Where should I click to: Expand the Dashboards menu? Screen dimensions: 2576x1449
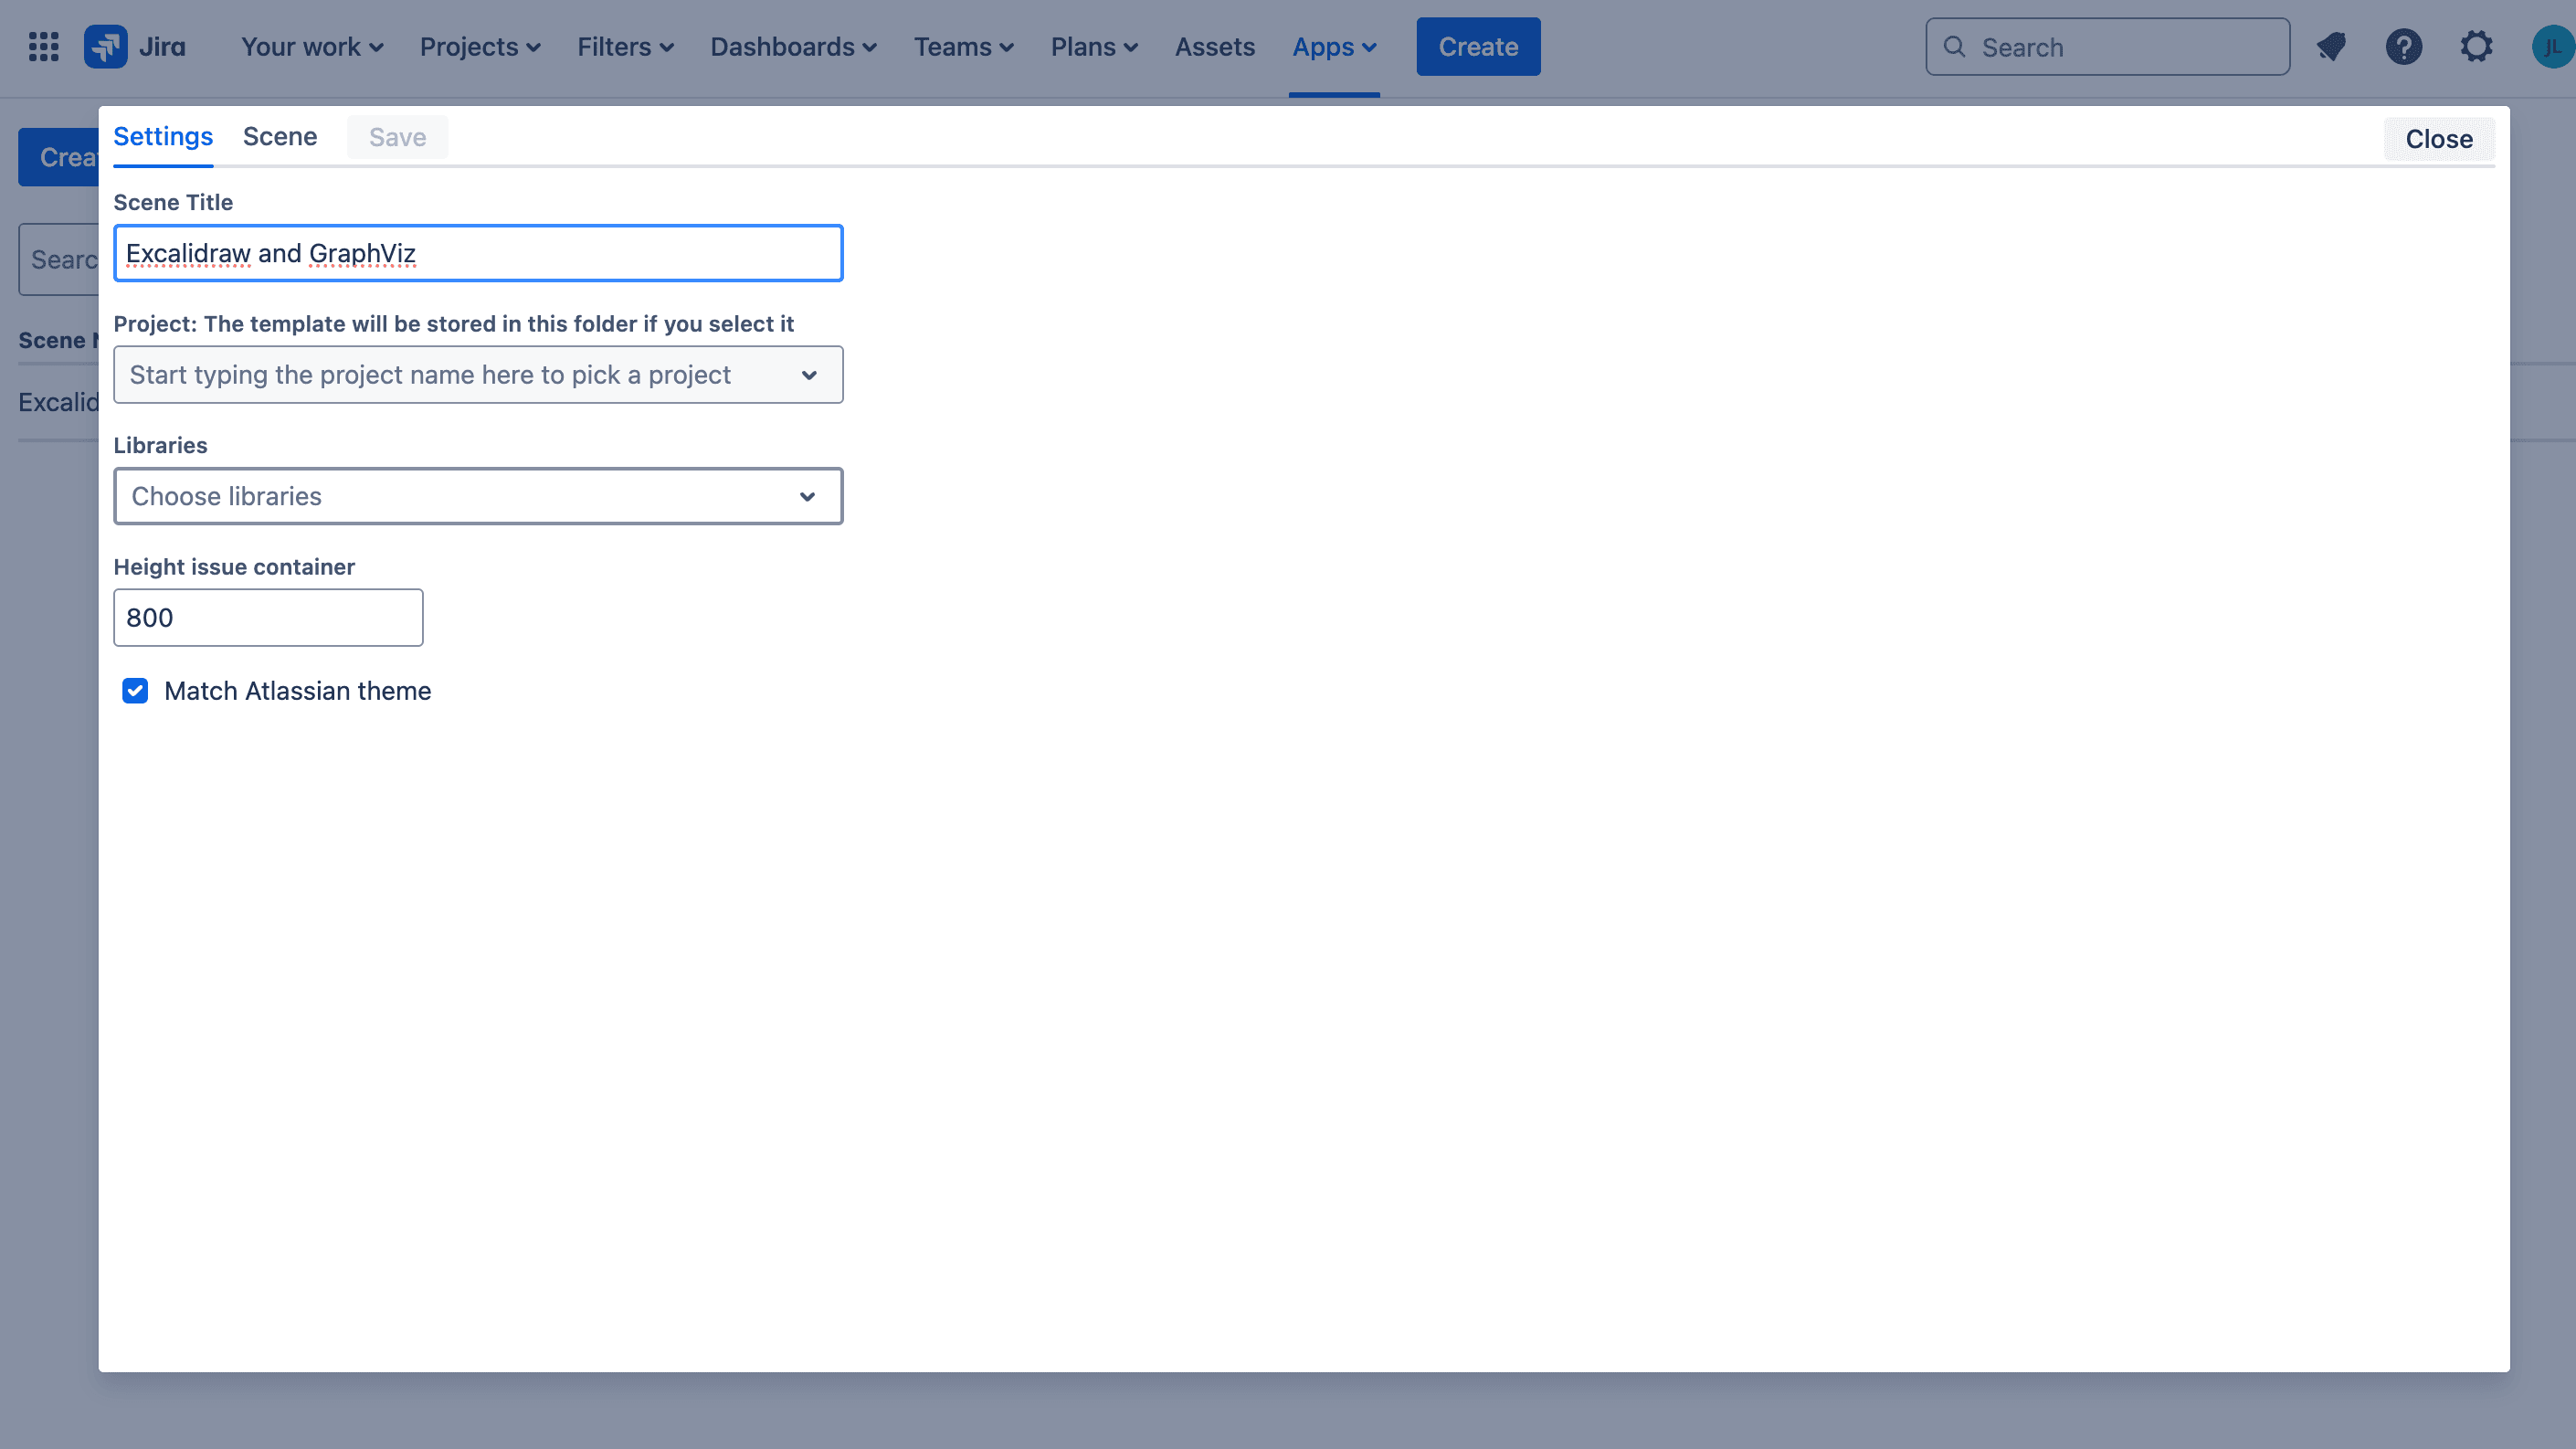pos(793,47)
